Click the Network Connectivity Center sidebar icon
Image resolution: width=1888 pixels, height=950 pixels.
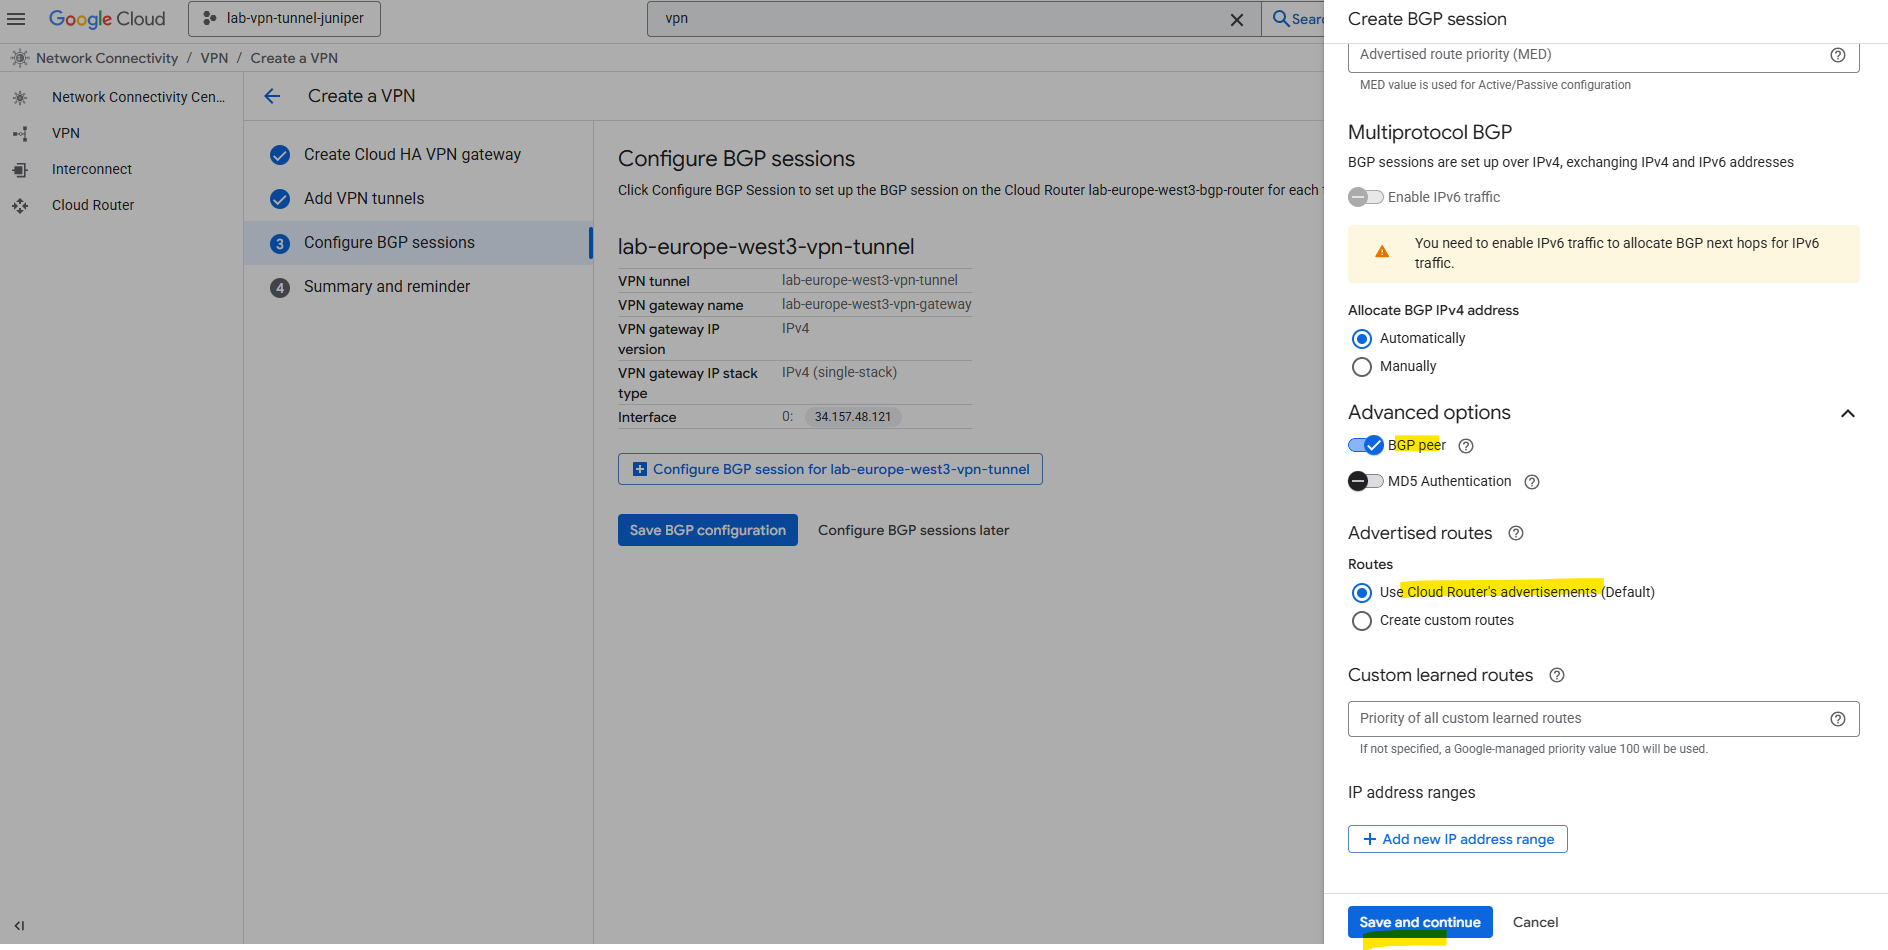(20, 97)
